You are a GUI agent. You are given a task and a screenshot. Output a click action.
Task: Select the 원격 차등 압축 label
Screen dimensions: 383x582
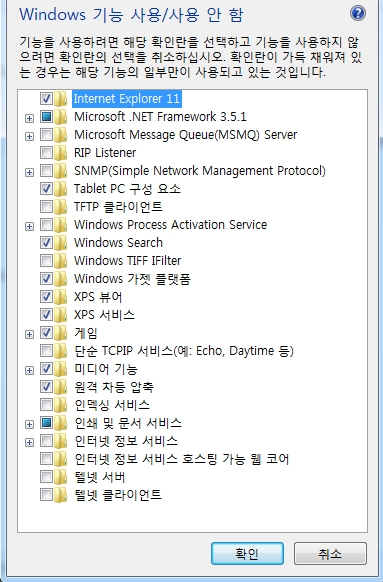pyautogui.click(x=114, y=387)
